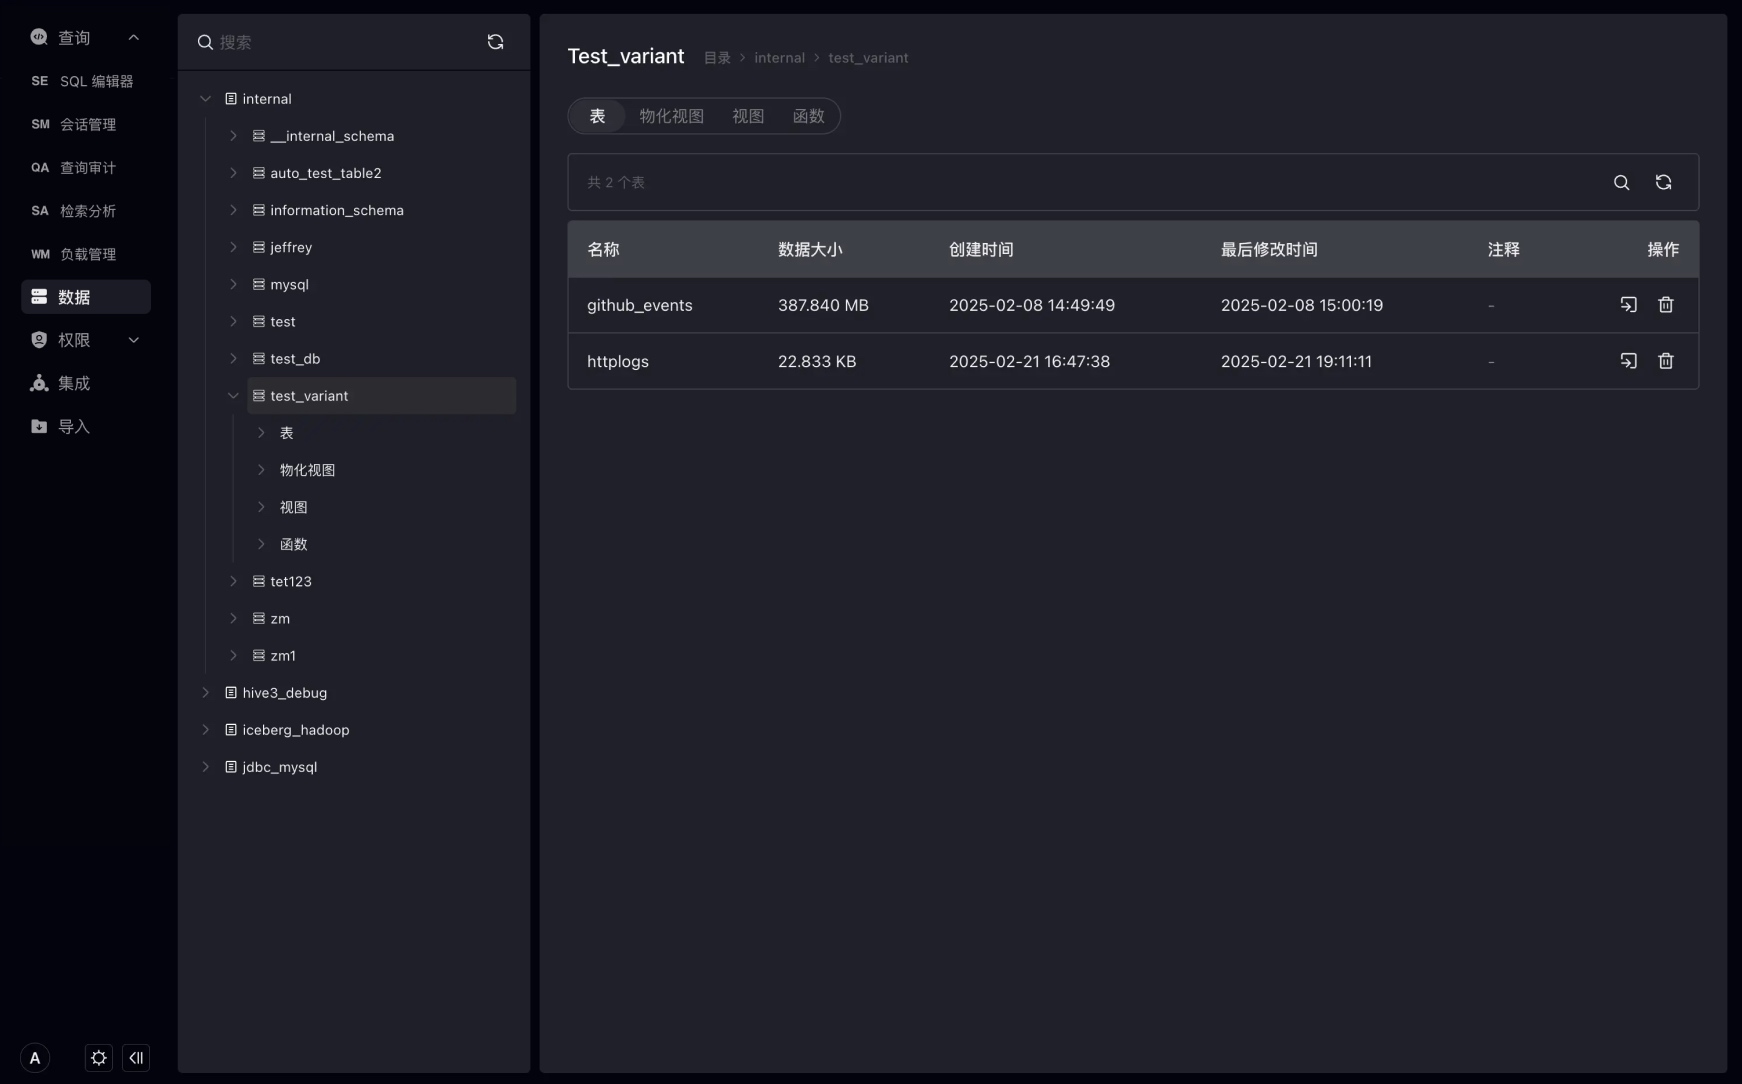Go to 目录 in breadcrumb
The image size is (1742, 1084).
click(x=717, y=58)
